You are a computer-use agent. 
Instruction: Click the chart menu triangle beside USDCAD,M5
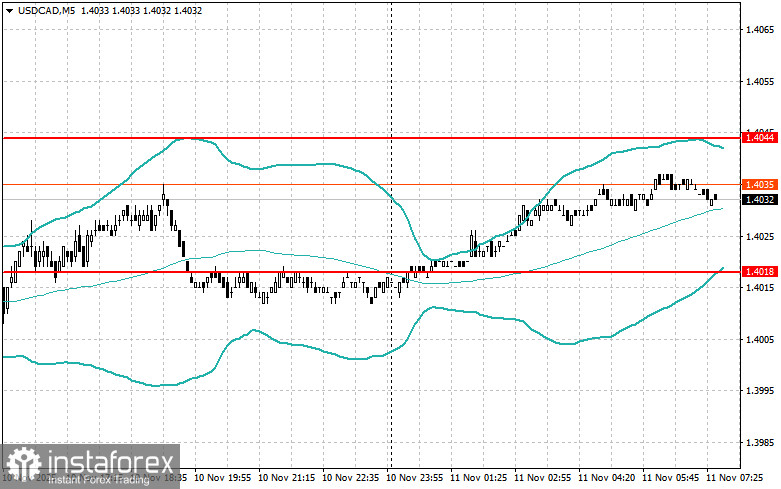(x=9, y=10)
